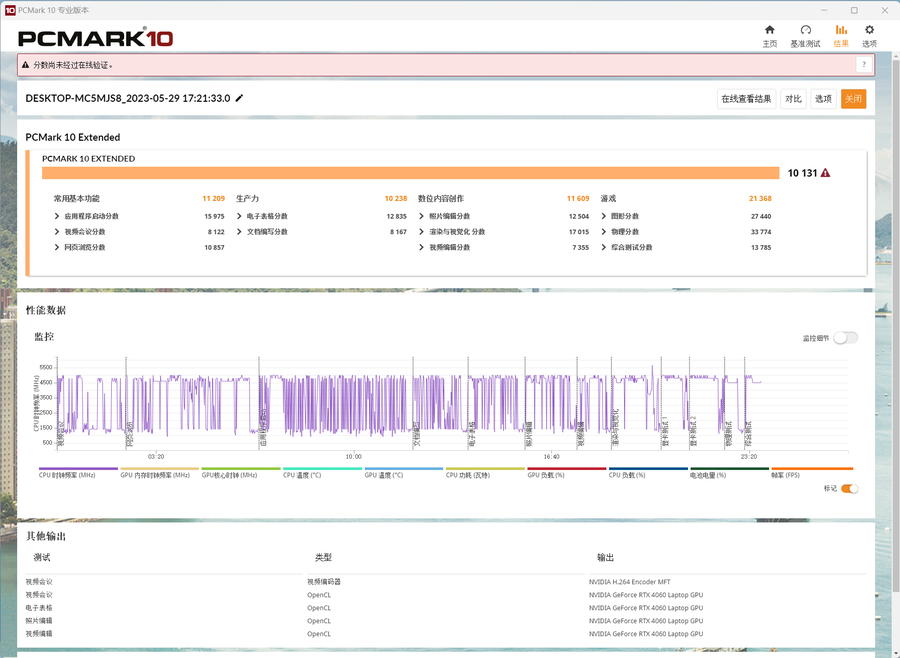Click the 游戏 score 21 368

[x=760, y=199]
